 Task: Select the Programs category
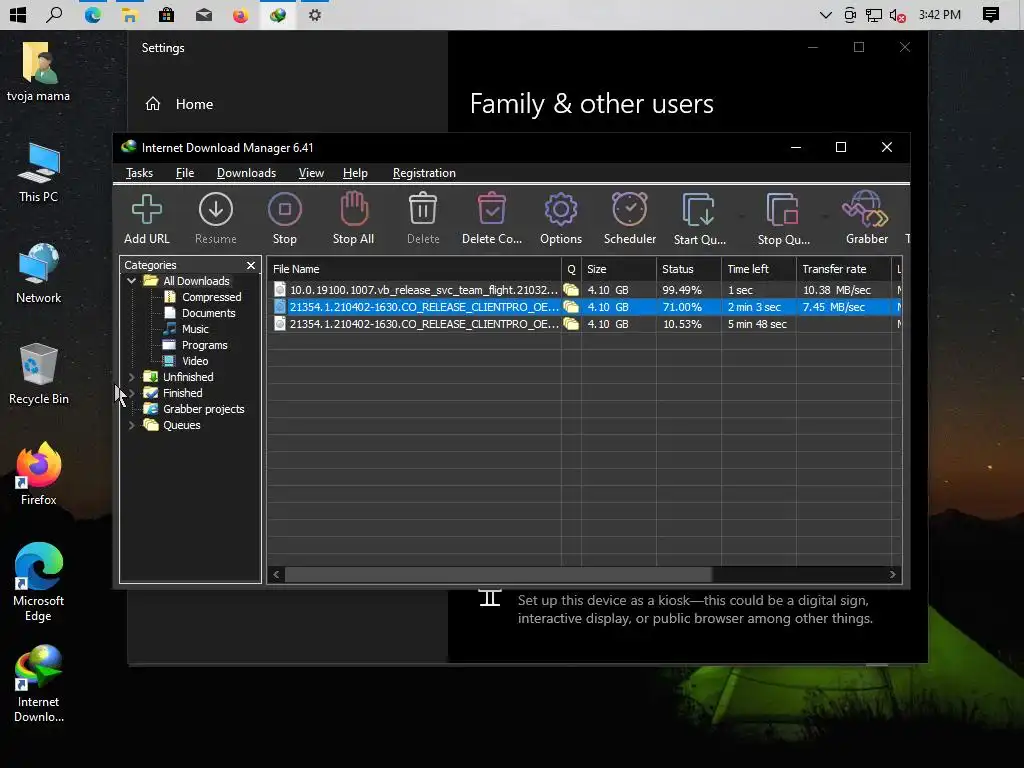[204, 345]
